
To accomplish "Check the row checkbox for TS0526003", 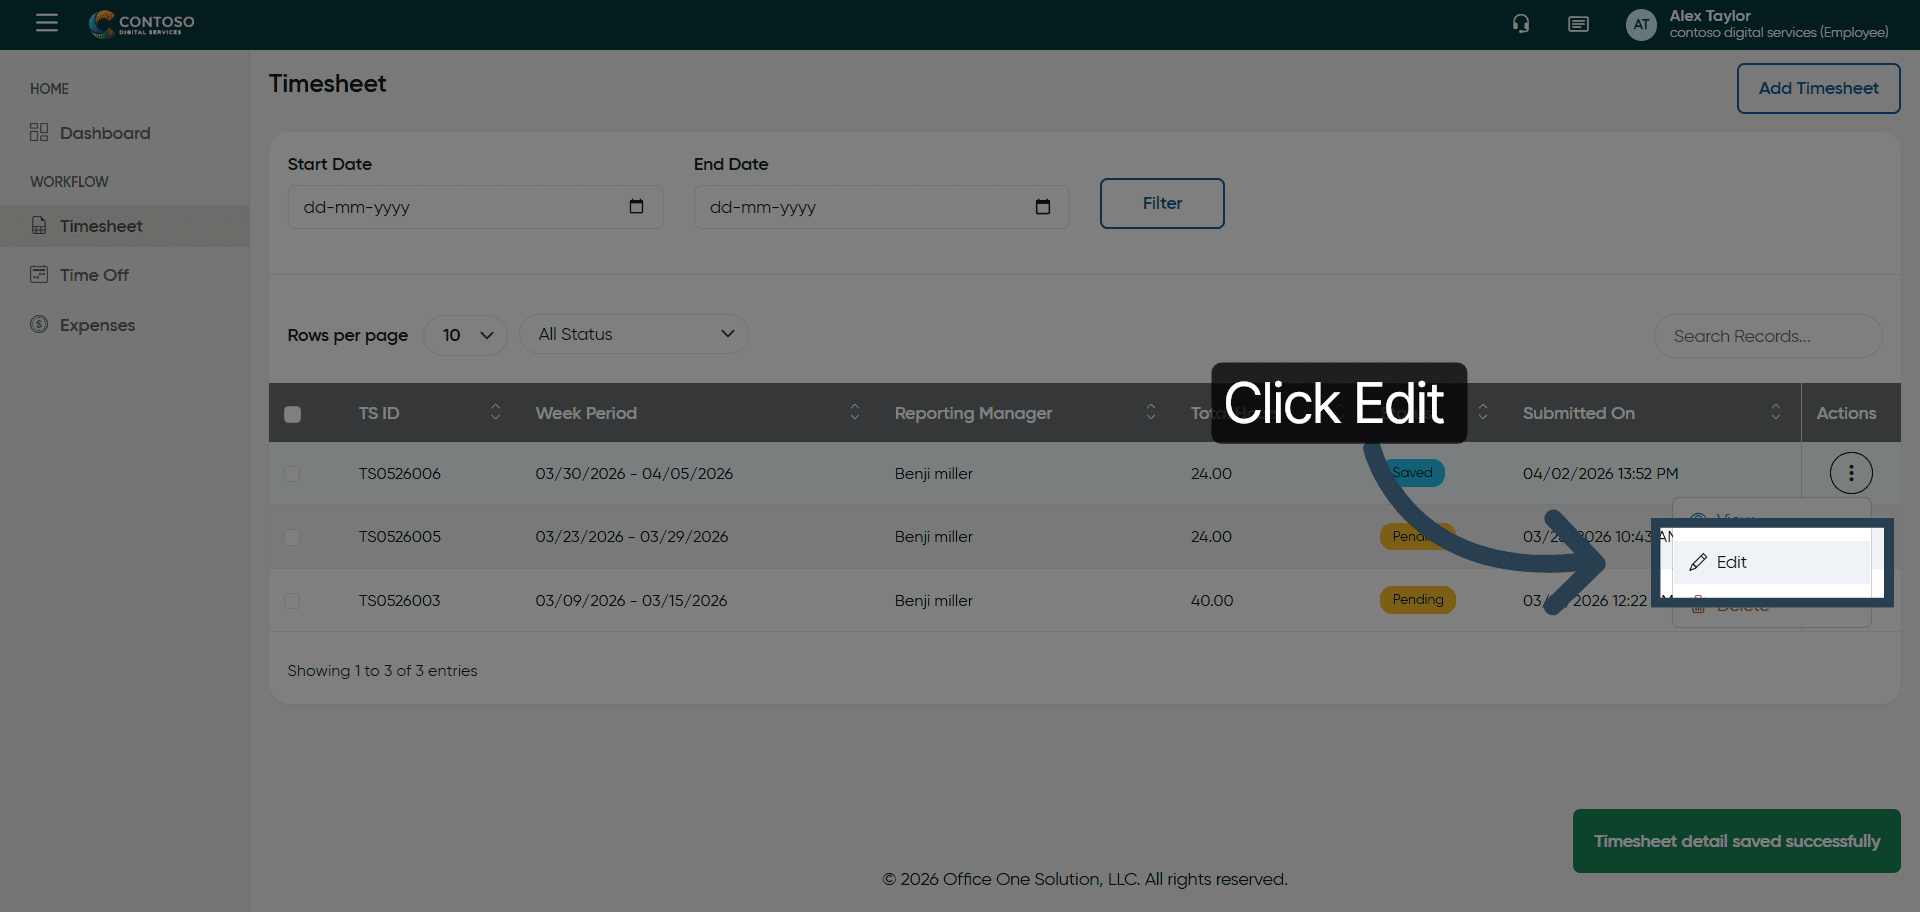I will (x=292, y=601).
